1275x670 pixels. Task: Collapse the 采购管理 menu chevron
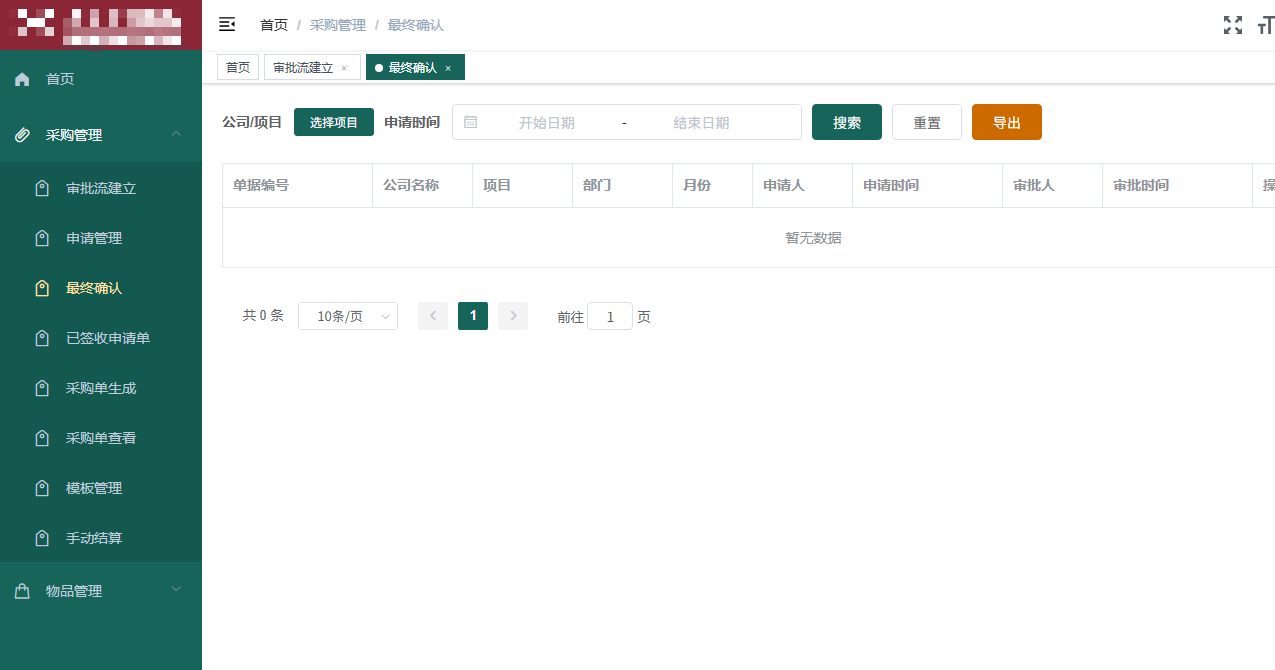pos(176,134)
